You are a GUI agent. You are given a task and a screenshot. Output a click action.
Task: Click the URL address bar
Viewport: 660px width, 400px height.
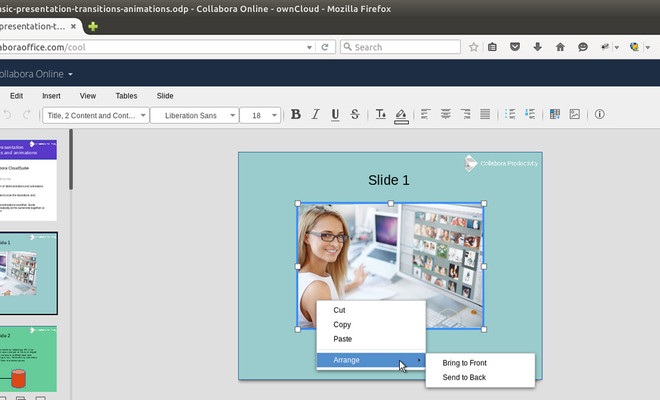click(x=152, y=47)
